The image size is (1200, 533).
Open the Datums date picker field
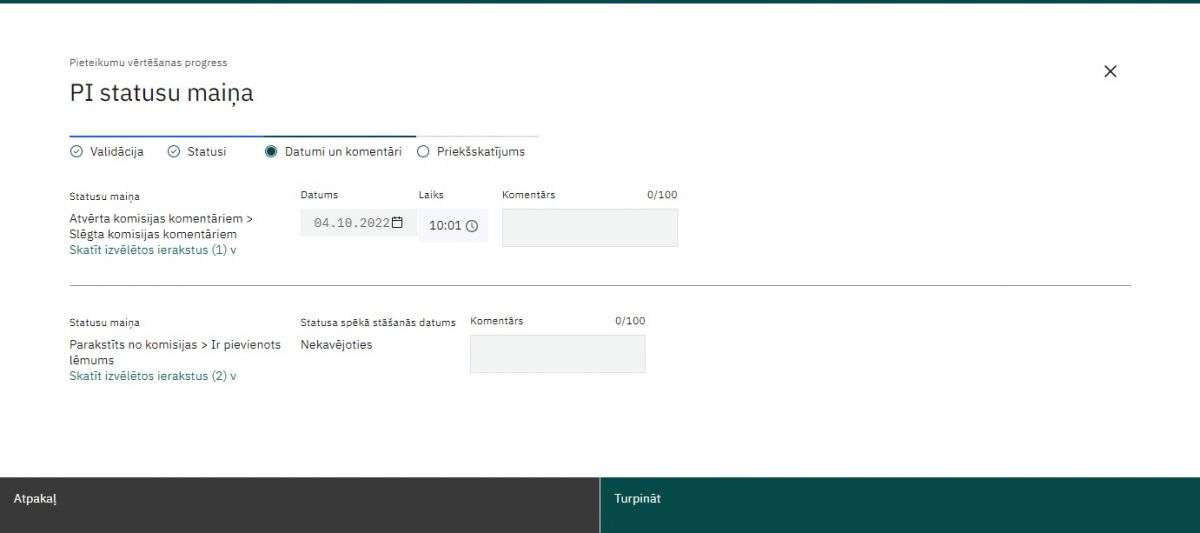(351, 223)
